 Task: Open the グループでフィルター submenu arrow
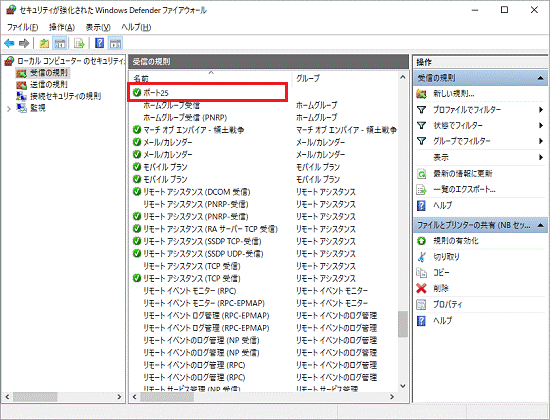click(541, 141)
